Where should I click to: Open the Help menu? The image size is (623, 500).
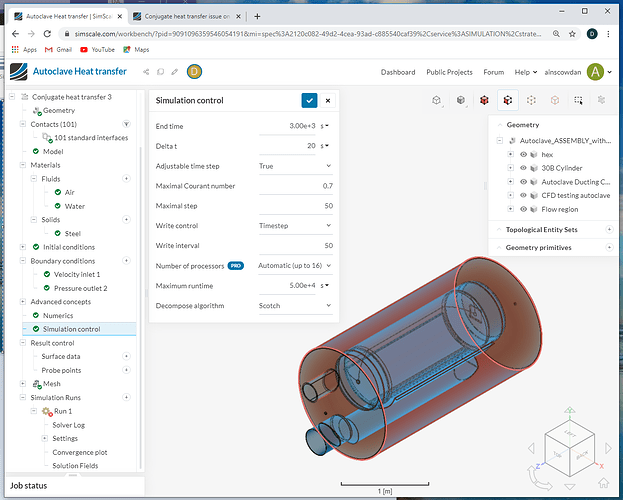coord(521,72)
